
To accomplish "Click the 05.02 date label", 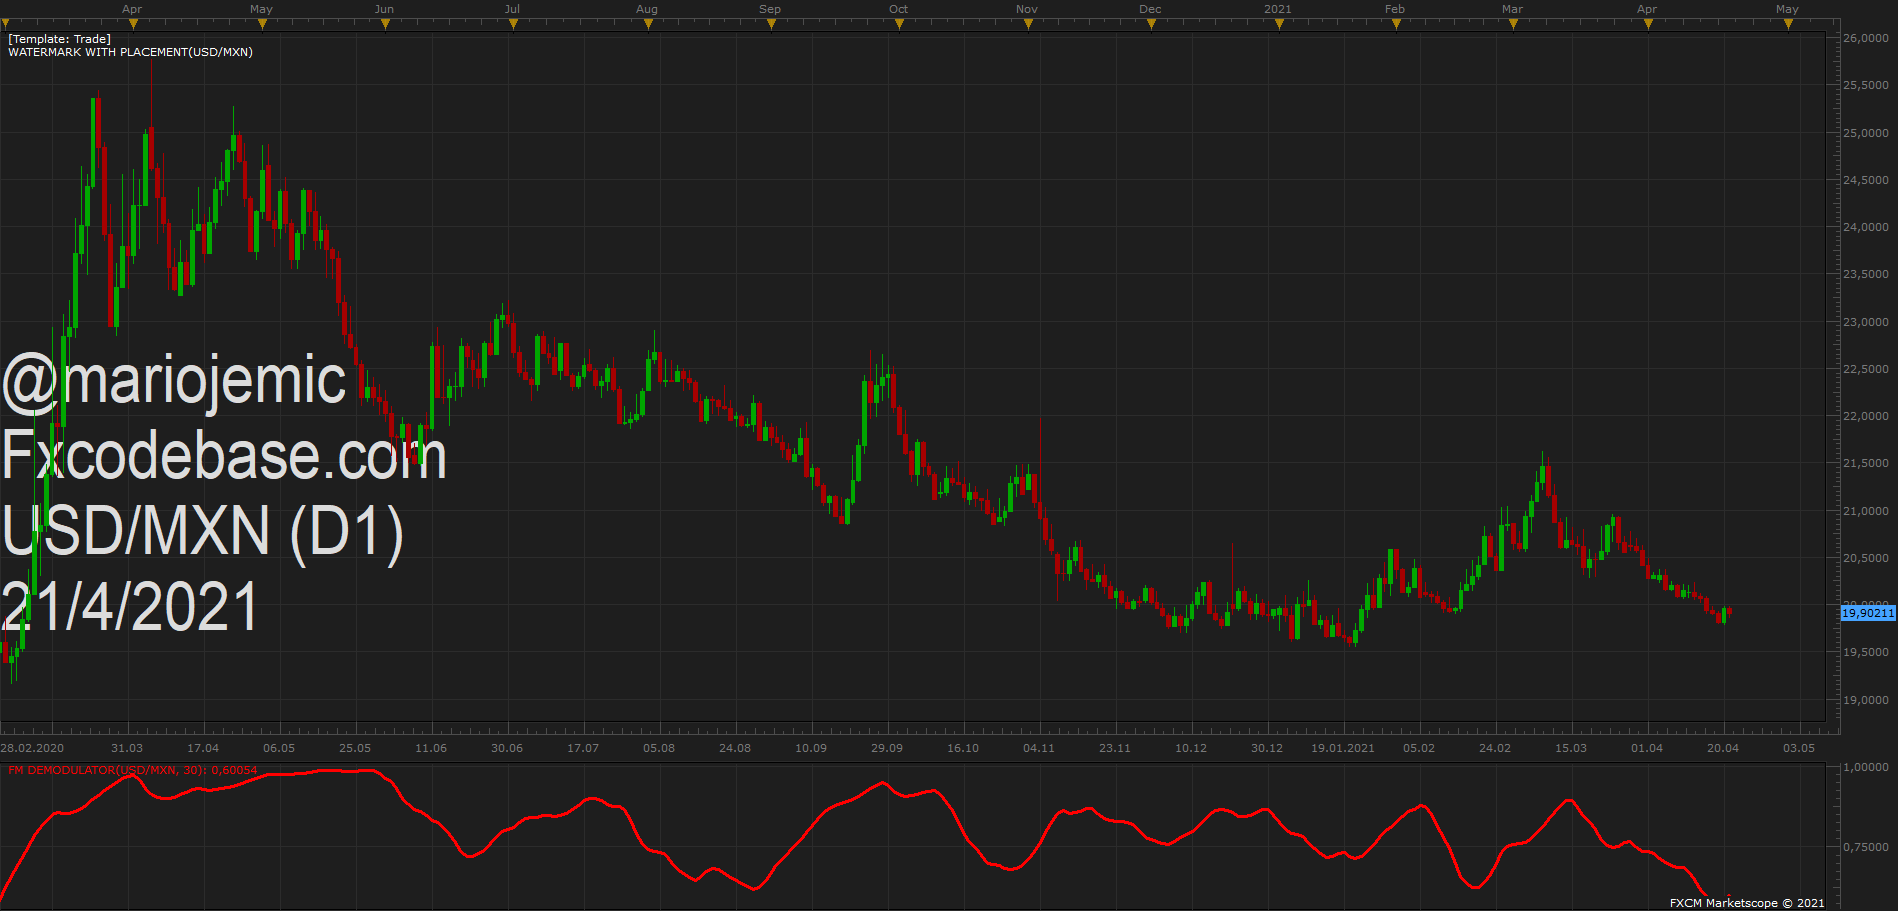I will (1419, 748).
